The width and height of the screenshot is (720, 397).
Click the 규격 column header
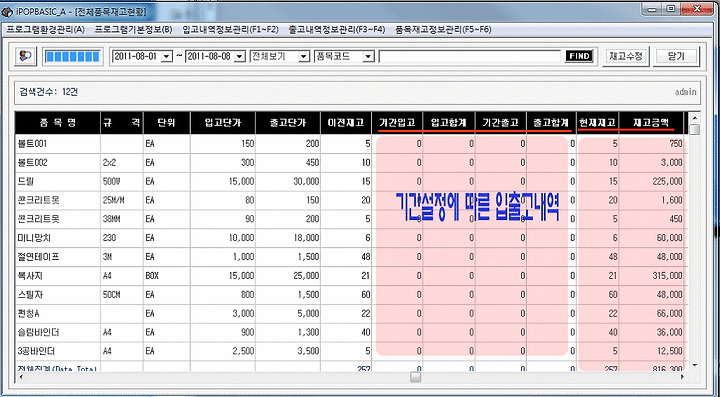point(122,123)
